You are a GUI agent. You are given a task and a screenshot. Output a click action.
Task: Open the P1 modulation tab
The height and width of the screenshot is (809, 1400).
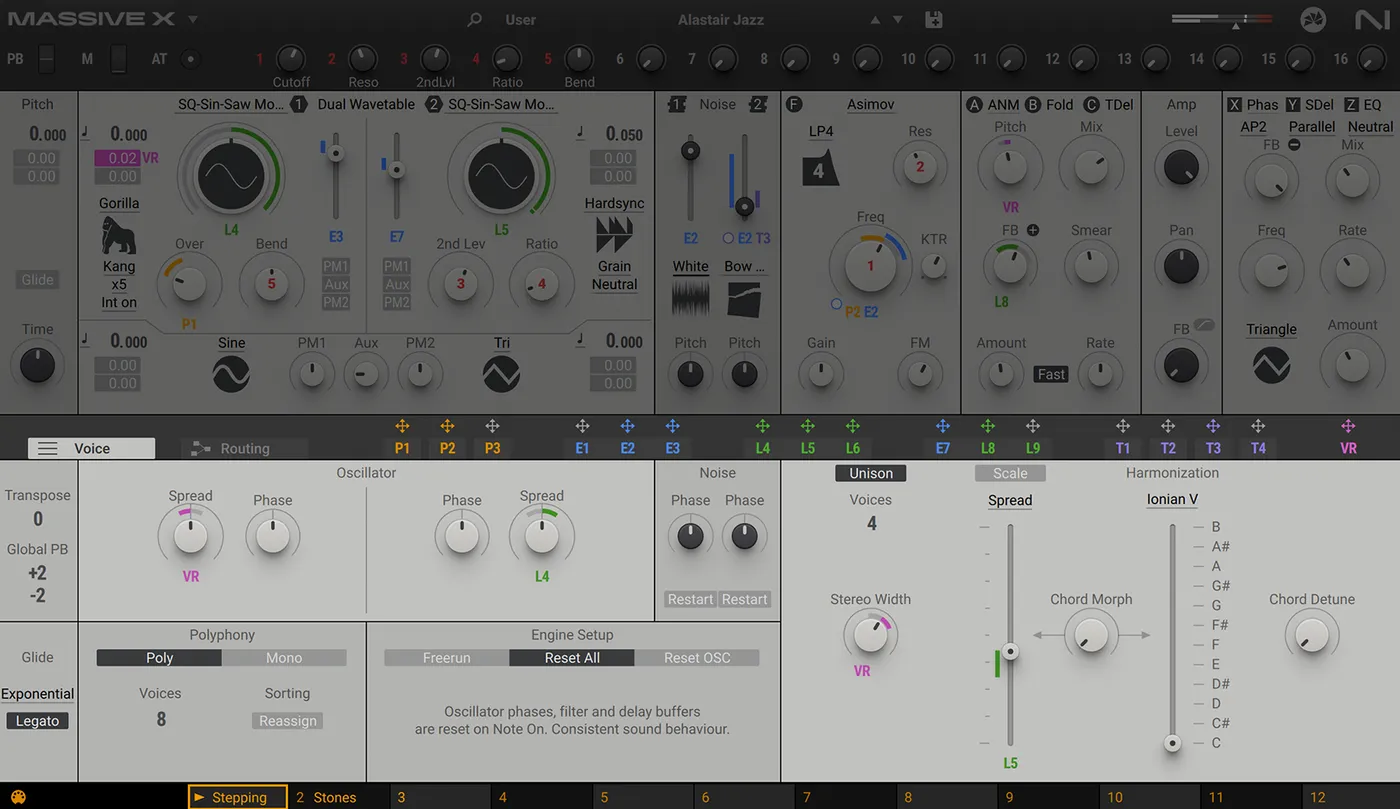tap(402, 448)
